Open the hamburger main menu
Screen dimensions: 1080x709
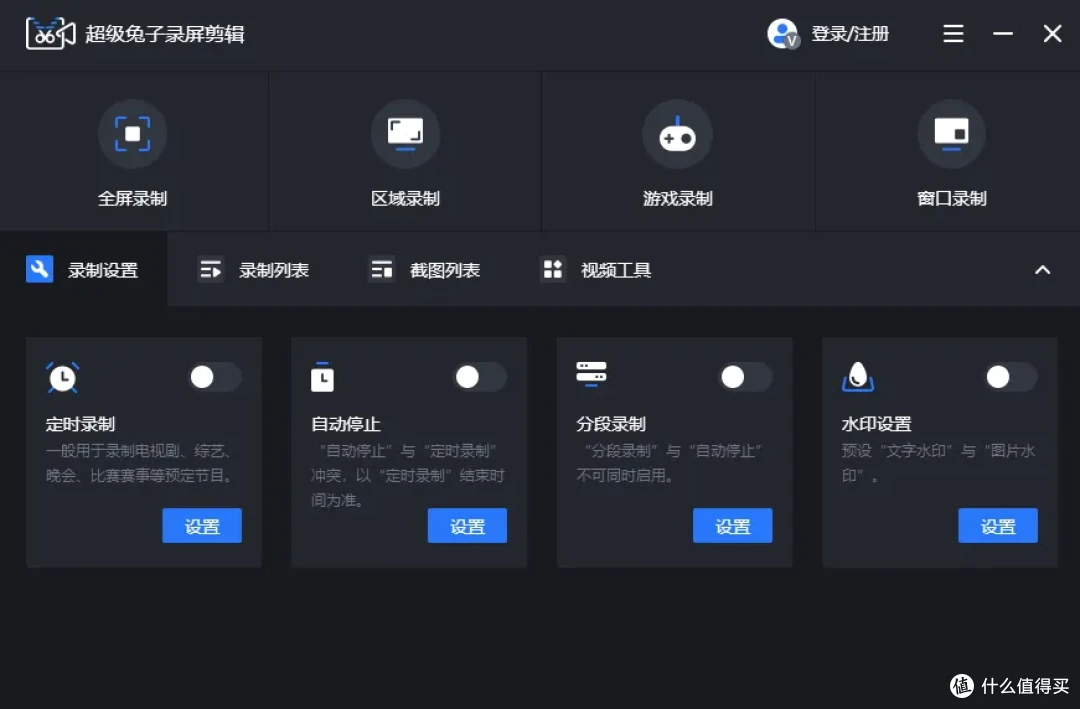[x=953, y=34]
